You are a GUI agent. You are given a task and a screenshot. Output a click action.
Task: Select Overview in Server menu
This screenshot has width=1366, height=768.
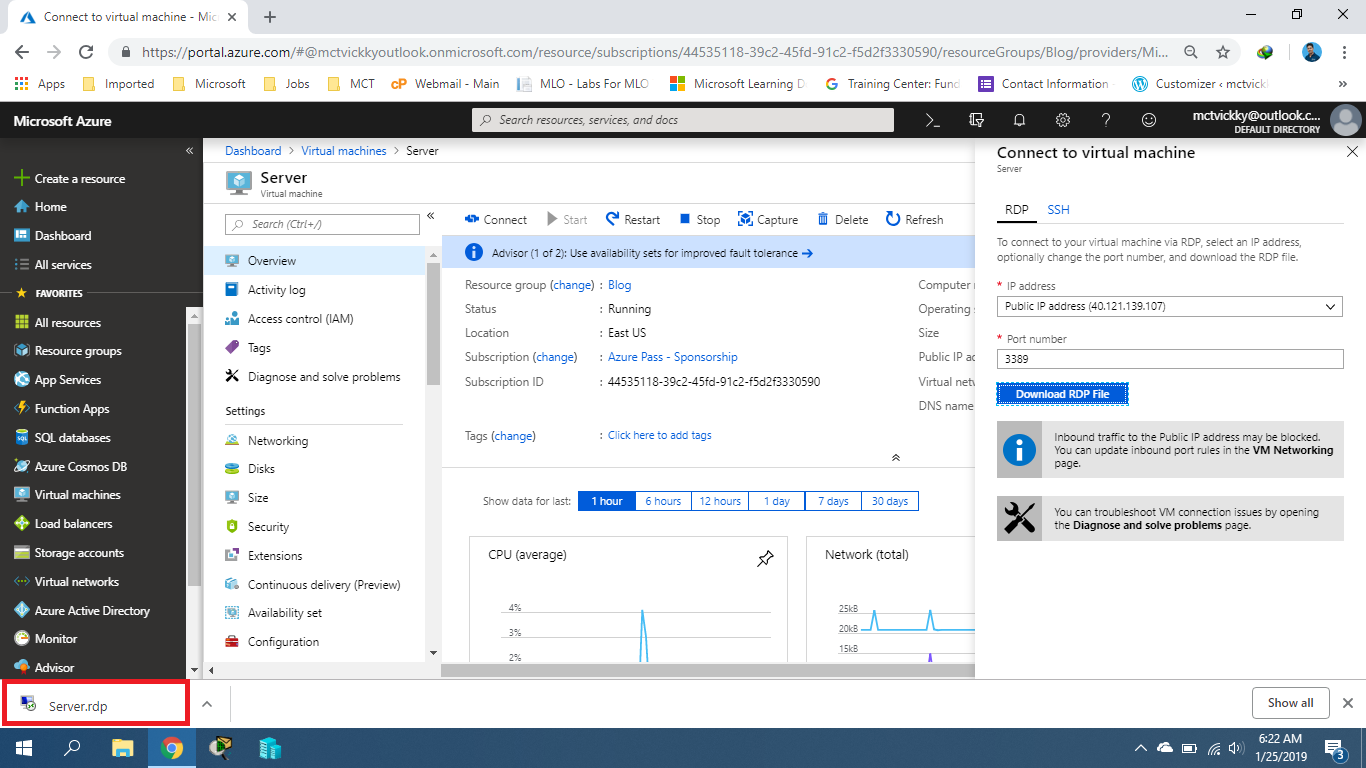314,261
